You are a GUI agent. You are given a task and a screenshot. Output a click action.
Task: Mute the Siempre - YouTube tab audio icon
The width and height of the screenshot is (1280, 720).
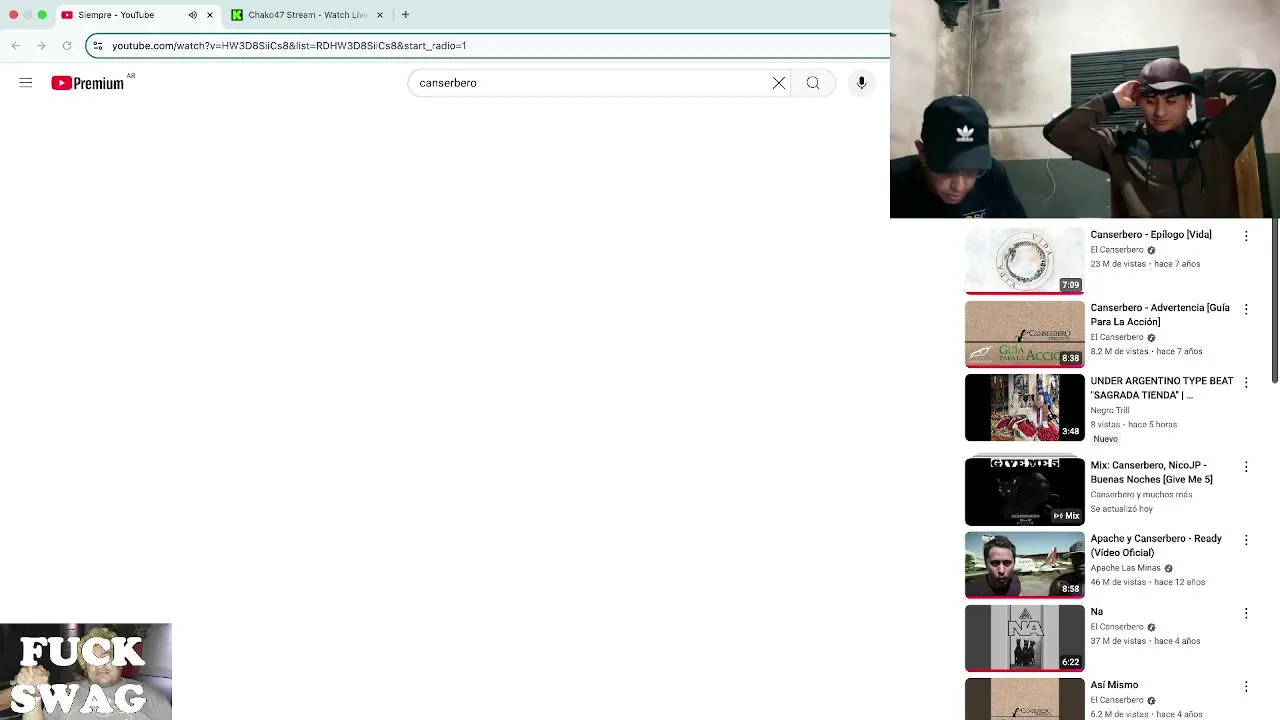[193, 15]
